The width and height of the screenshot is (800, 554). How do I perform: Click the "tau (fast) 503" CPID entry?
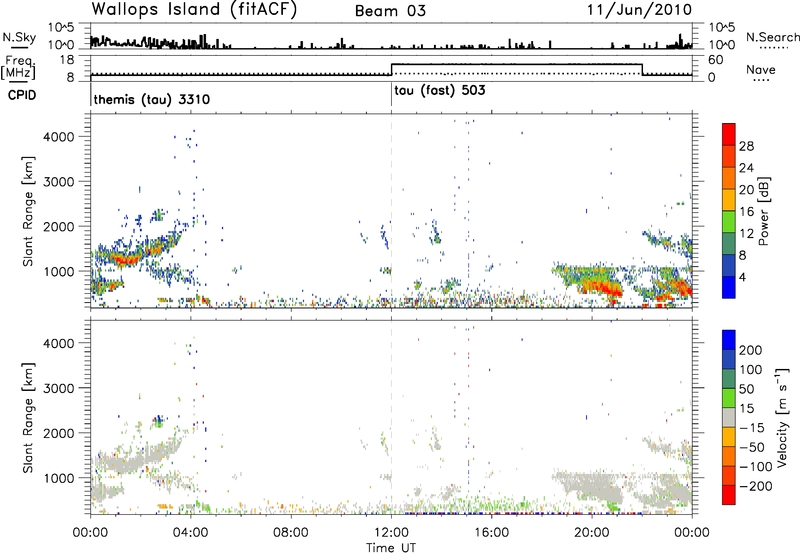[x=440, y=91]
